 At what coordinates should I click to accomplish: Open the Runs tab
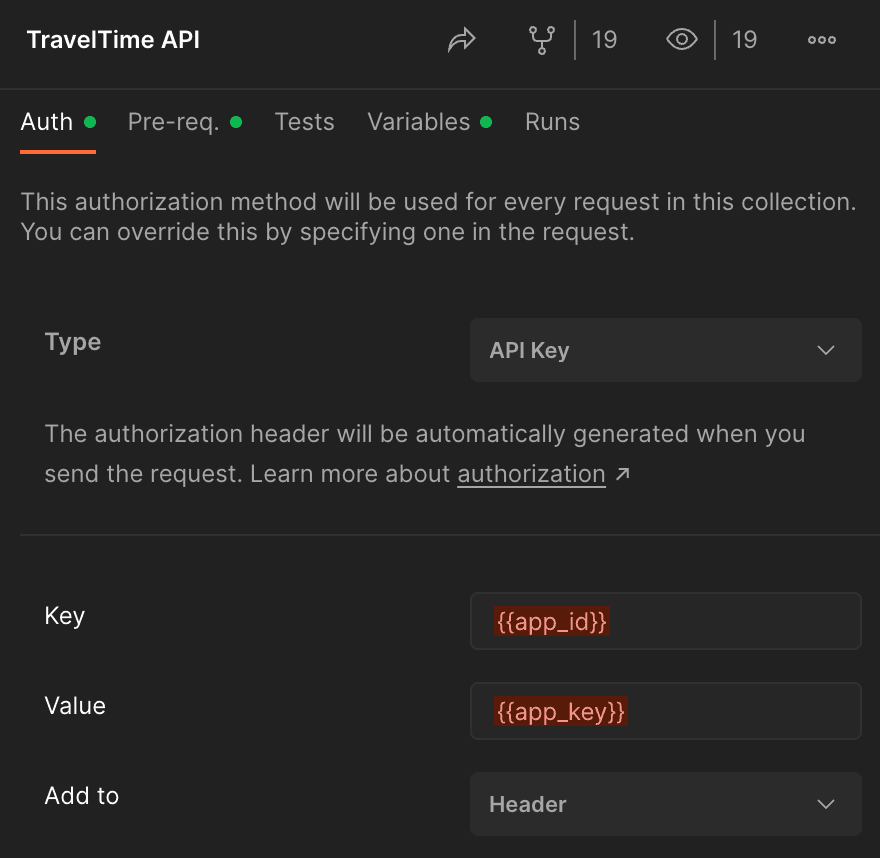552,121
